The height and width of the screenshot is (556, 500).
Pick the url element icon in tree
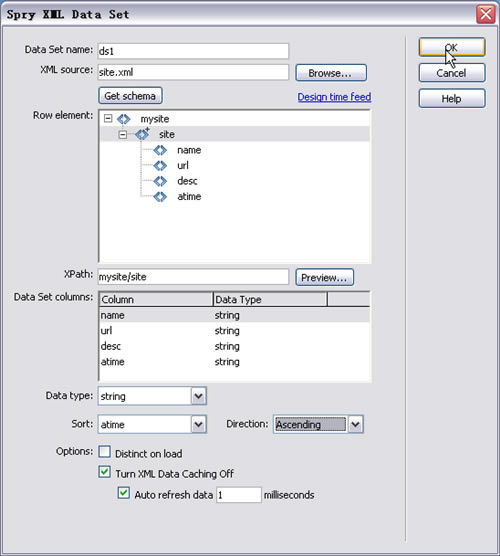coord(160,166)
